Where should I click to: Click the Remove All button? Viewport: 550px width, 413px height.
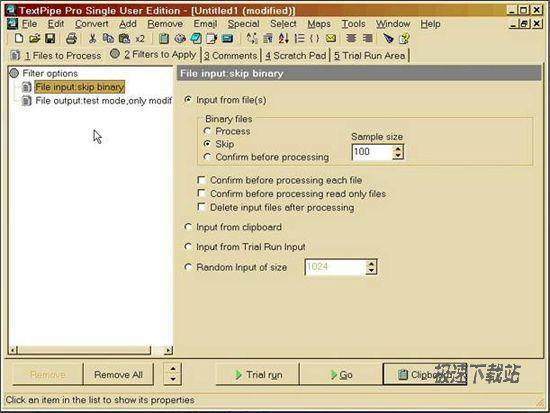pyautogui.click(x=118, y=374)
